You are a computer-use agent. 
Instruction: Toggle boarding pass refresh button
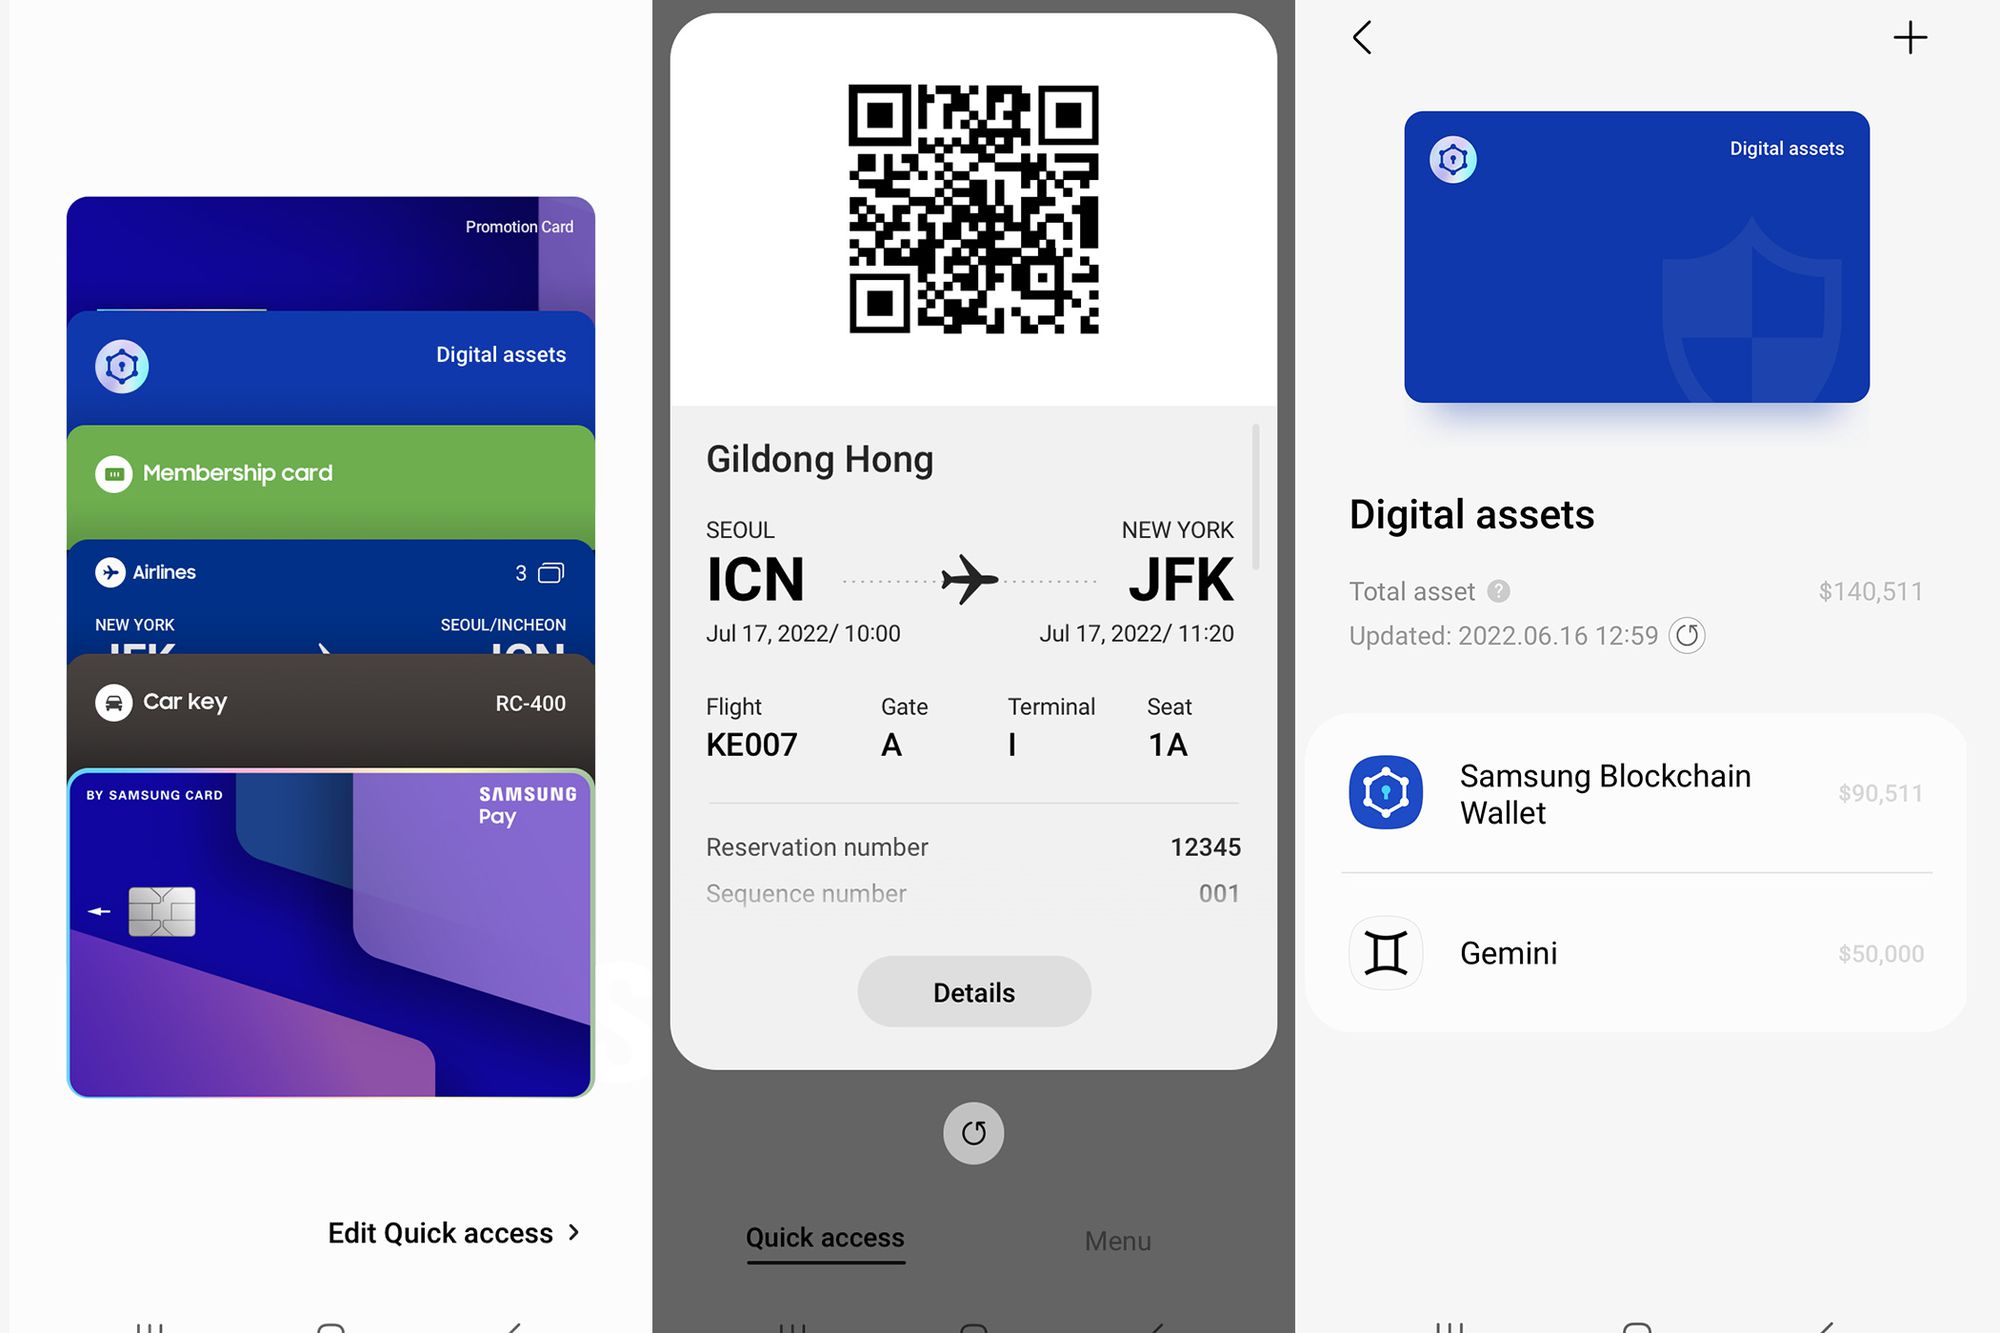point(972,1131)
